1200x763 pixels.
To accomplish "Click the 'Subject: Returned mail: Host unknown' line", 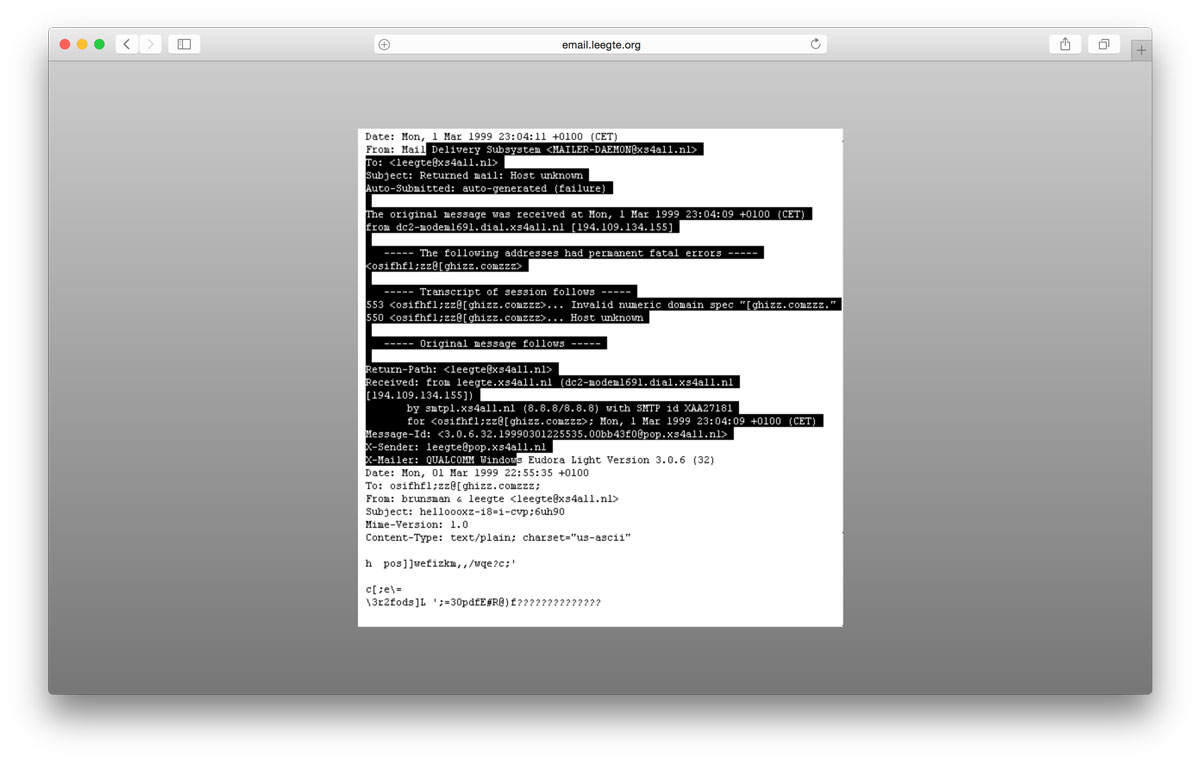I will pyautogui.click(x=475, y=175).
